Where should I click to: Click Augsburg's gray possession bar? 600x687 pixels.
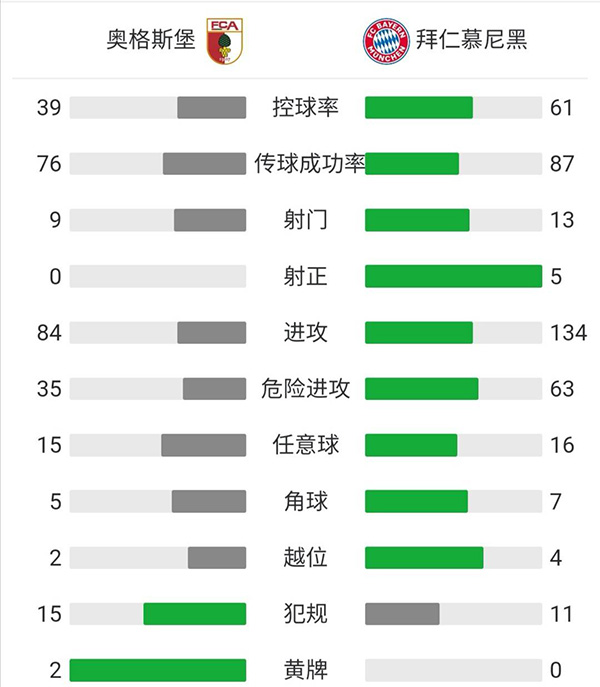click(x=212, y=108)
